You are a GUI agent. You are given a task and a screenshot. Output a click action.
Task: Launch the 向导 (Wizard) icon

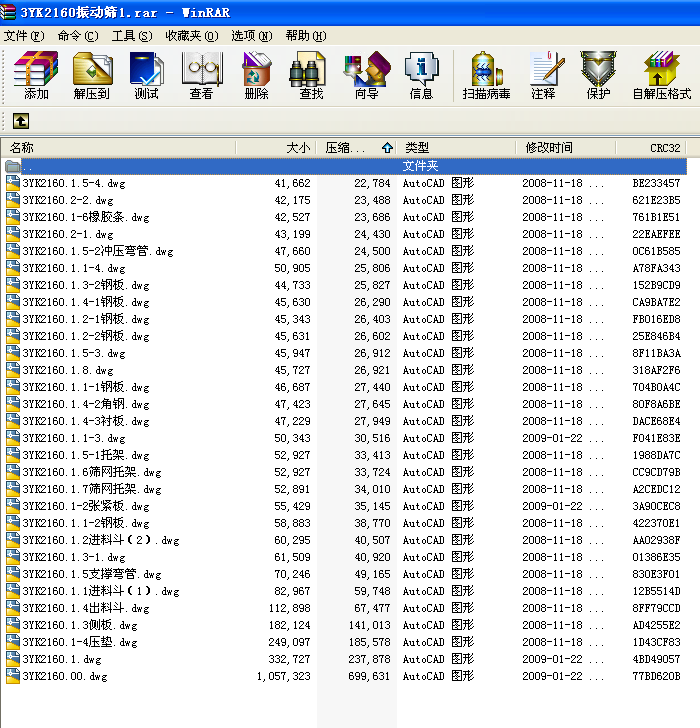click(367, 76)
